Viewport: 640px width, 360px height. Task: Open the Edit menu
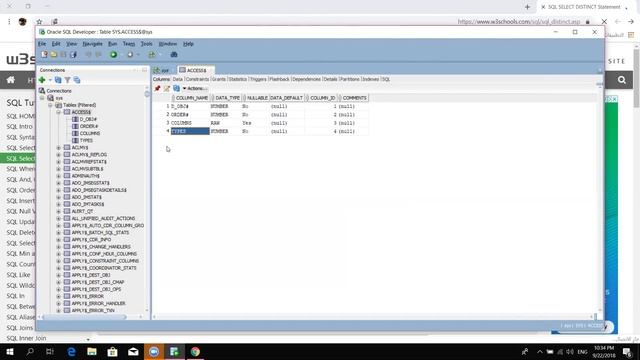(x=56, y=44)
